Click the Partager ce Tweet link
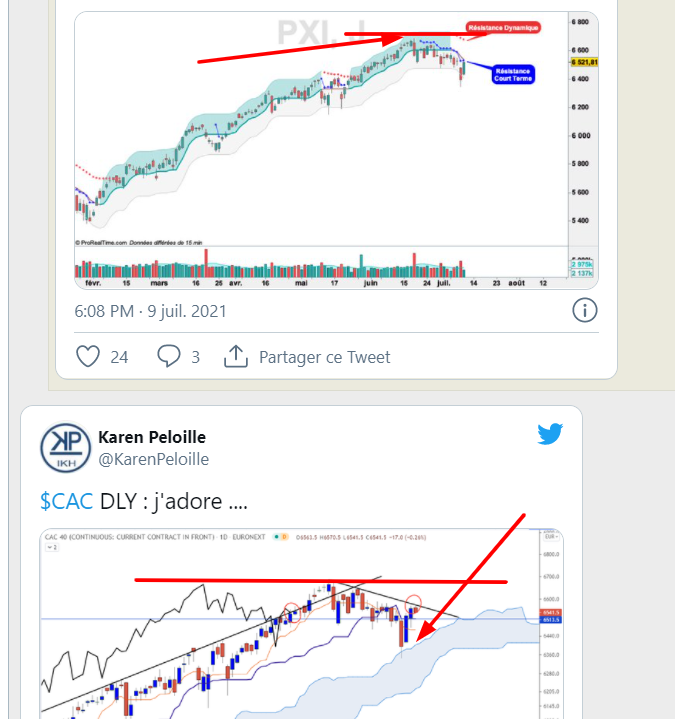The width and height of the screenshot is (675, 719). click(324, 357)
